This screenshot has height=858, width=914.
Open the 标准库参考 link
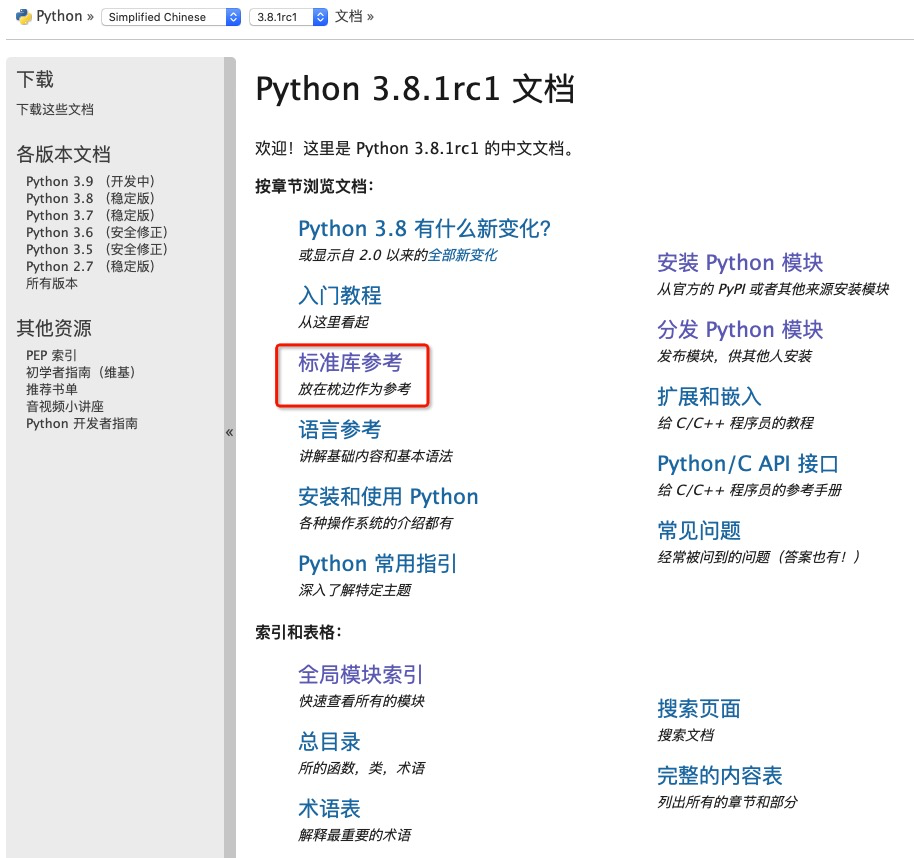pos(350,363)
